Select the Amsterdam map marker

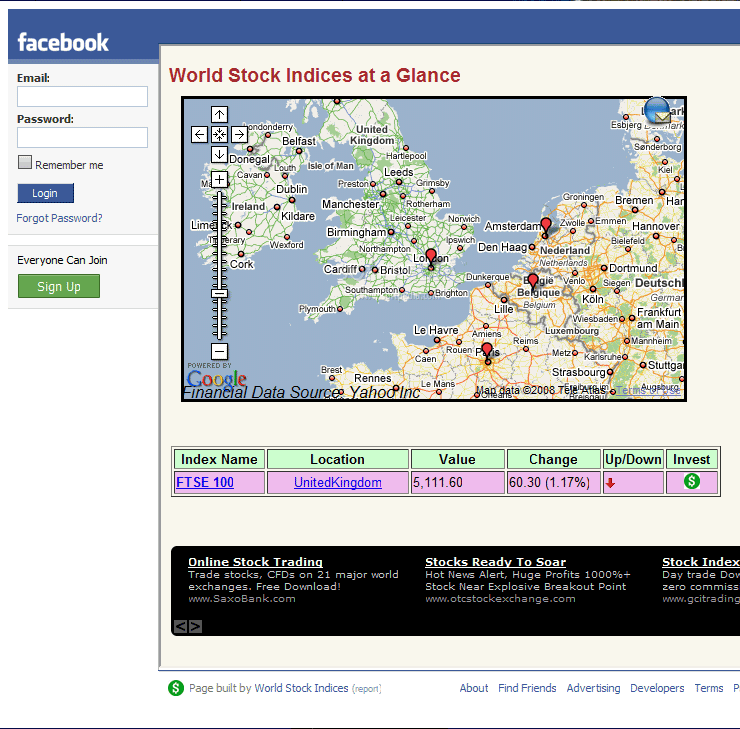pyautogui.click(x=546, y=227)
